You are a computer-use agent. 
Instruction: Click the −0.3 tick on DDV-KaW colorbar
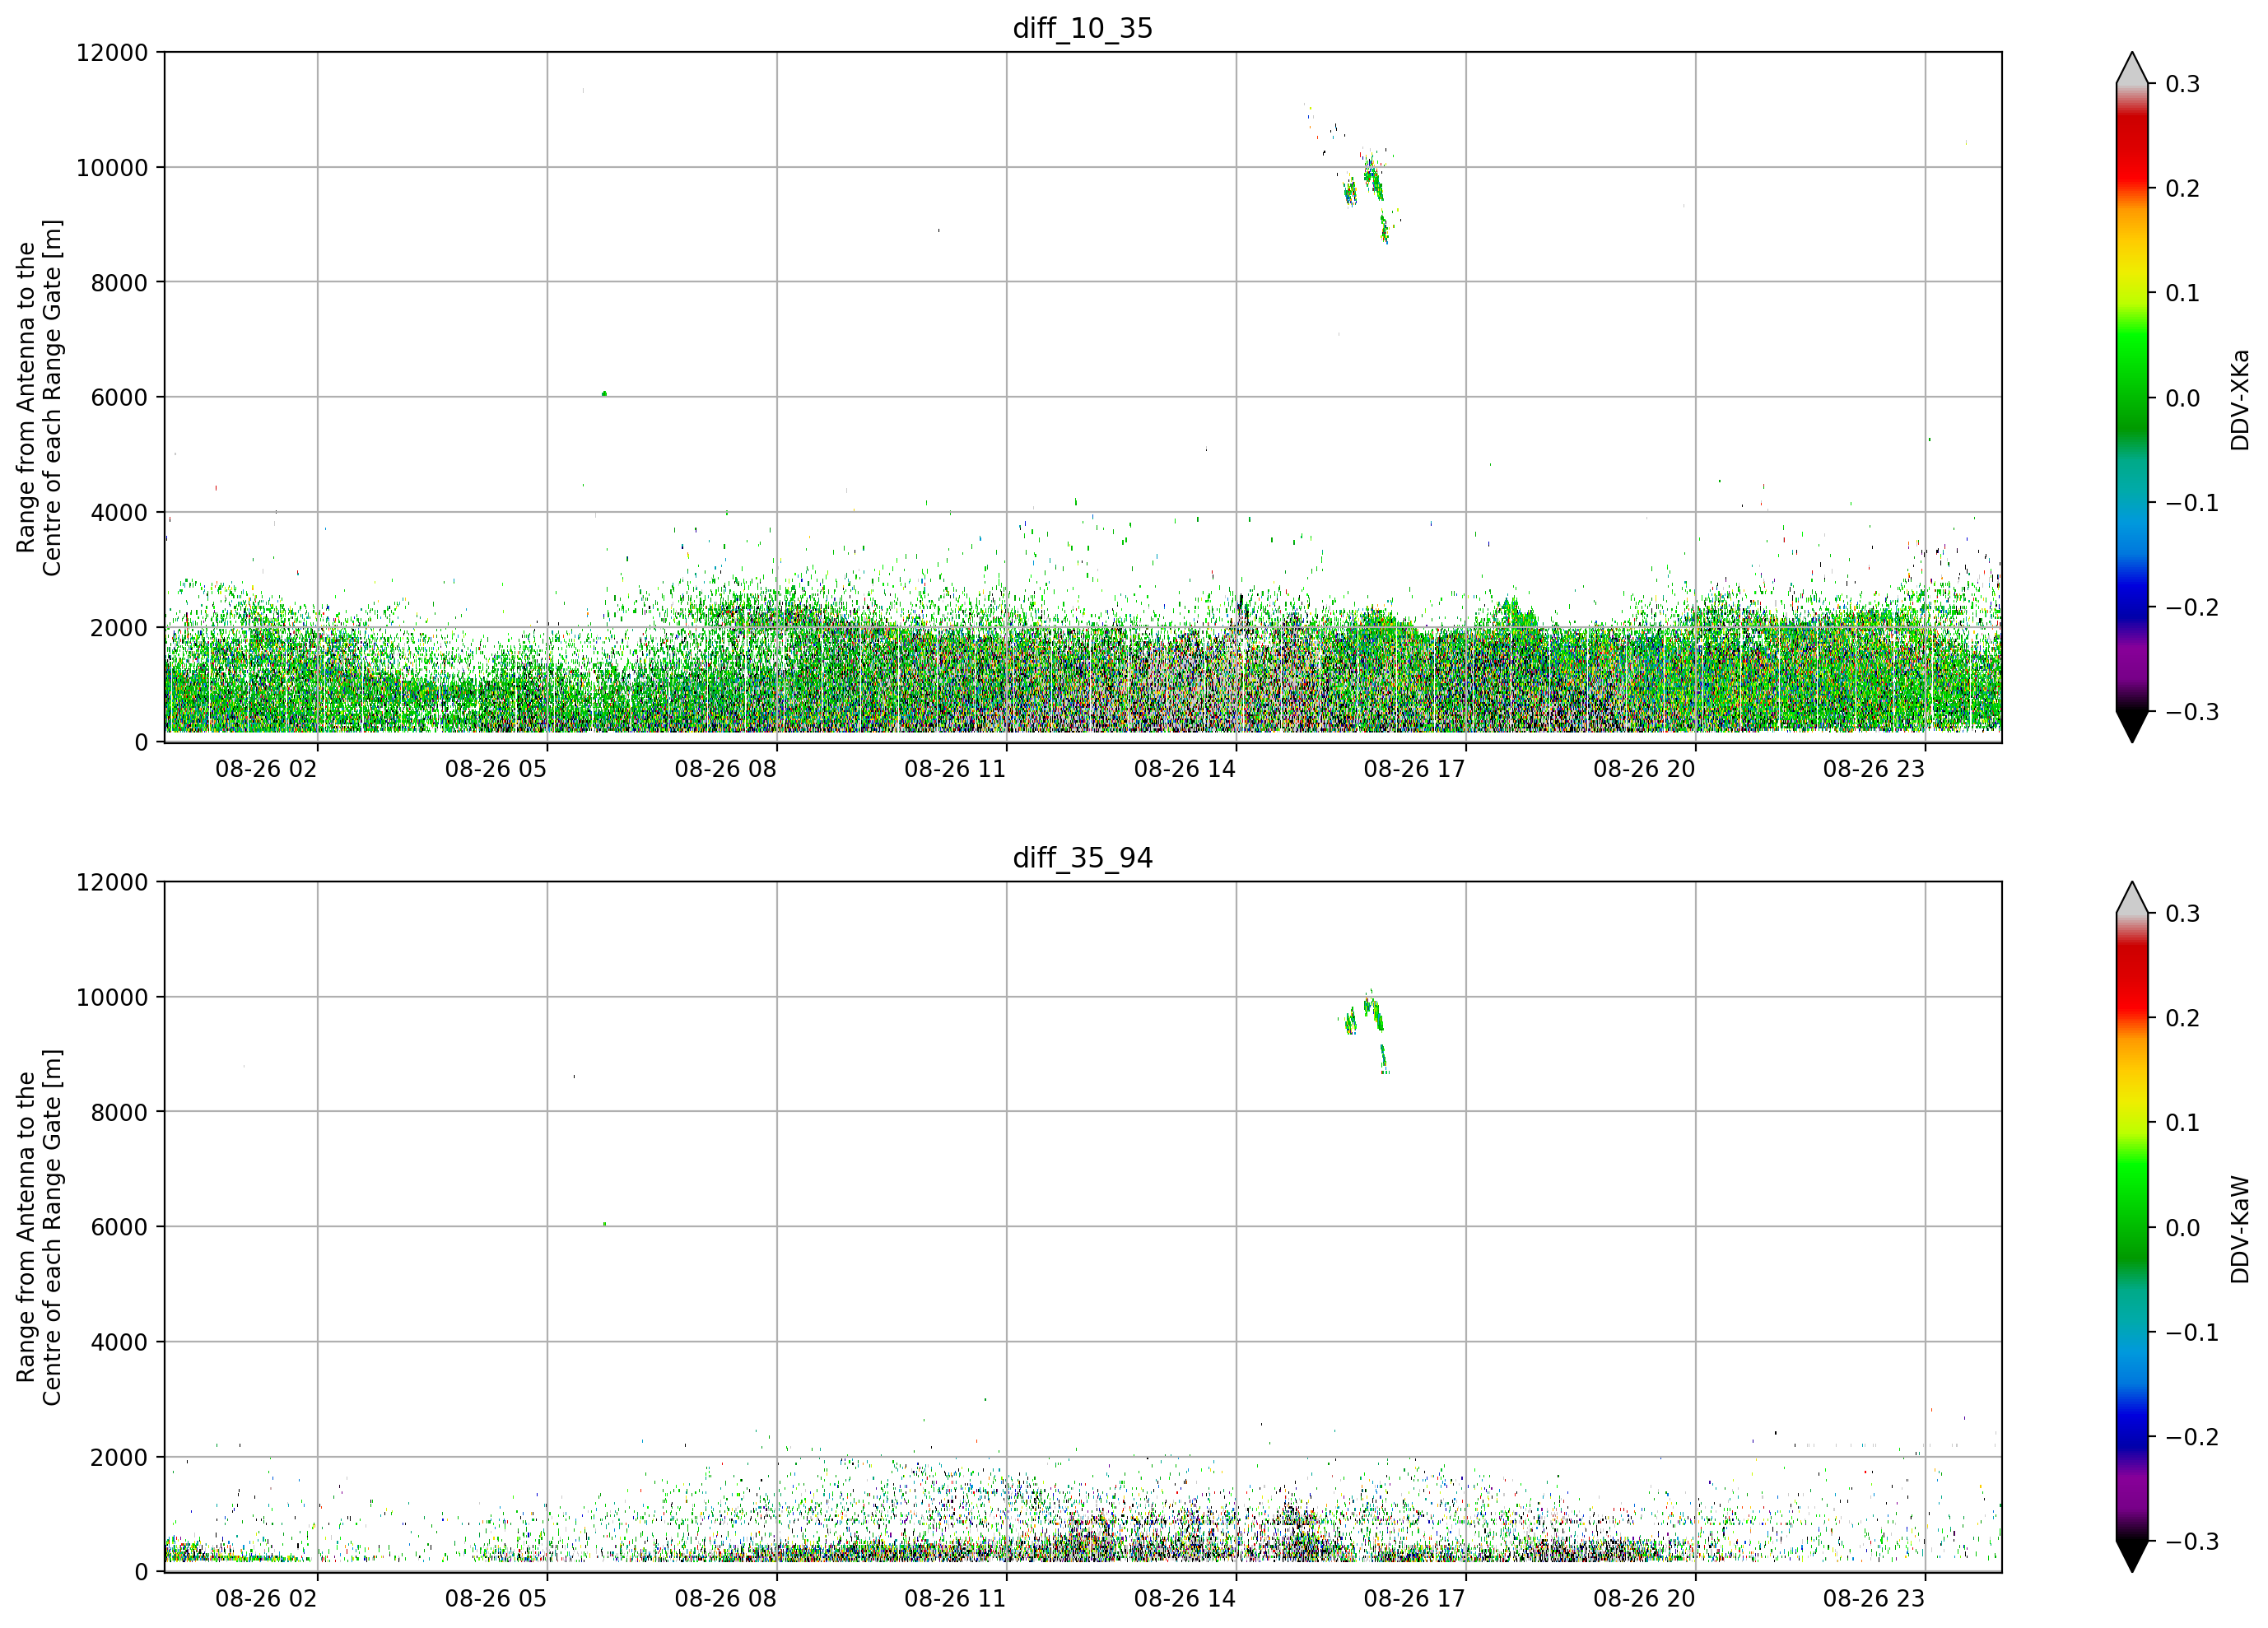2192,1542
